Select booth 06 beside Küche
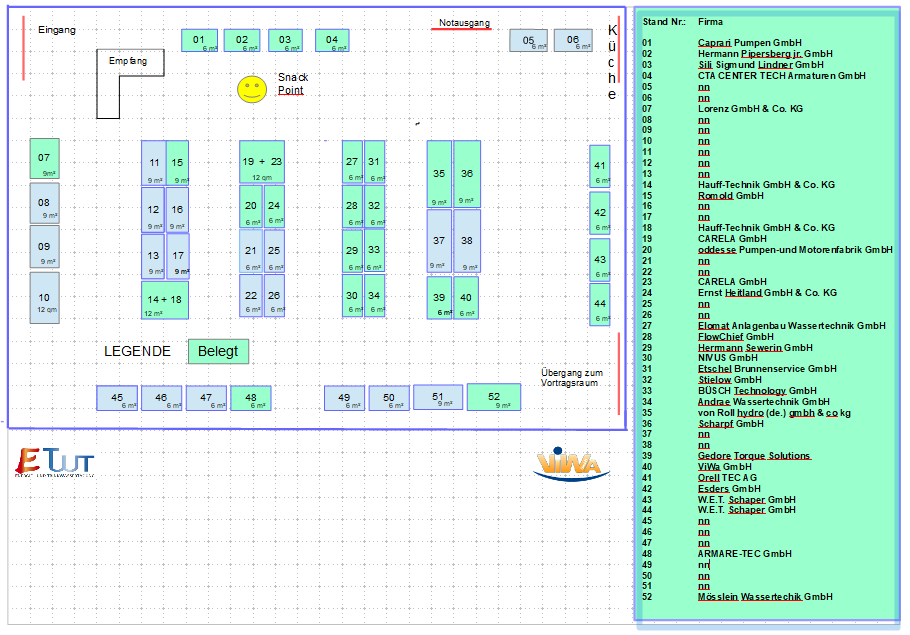The image size is (910, 635). tap(573, 41)
